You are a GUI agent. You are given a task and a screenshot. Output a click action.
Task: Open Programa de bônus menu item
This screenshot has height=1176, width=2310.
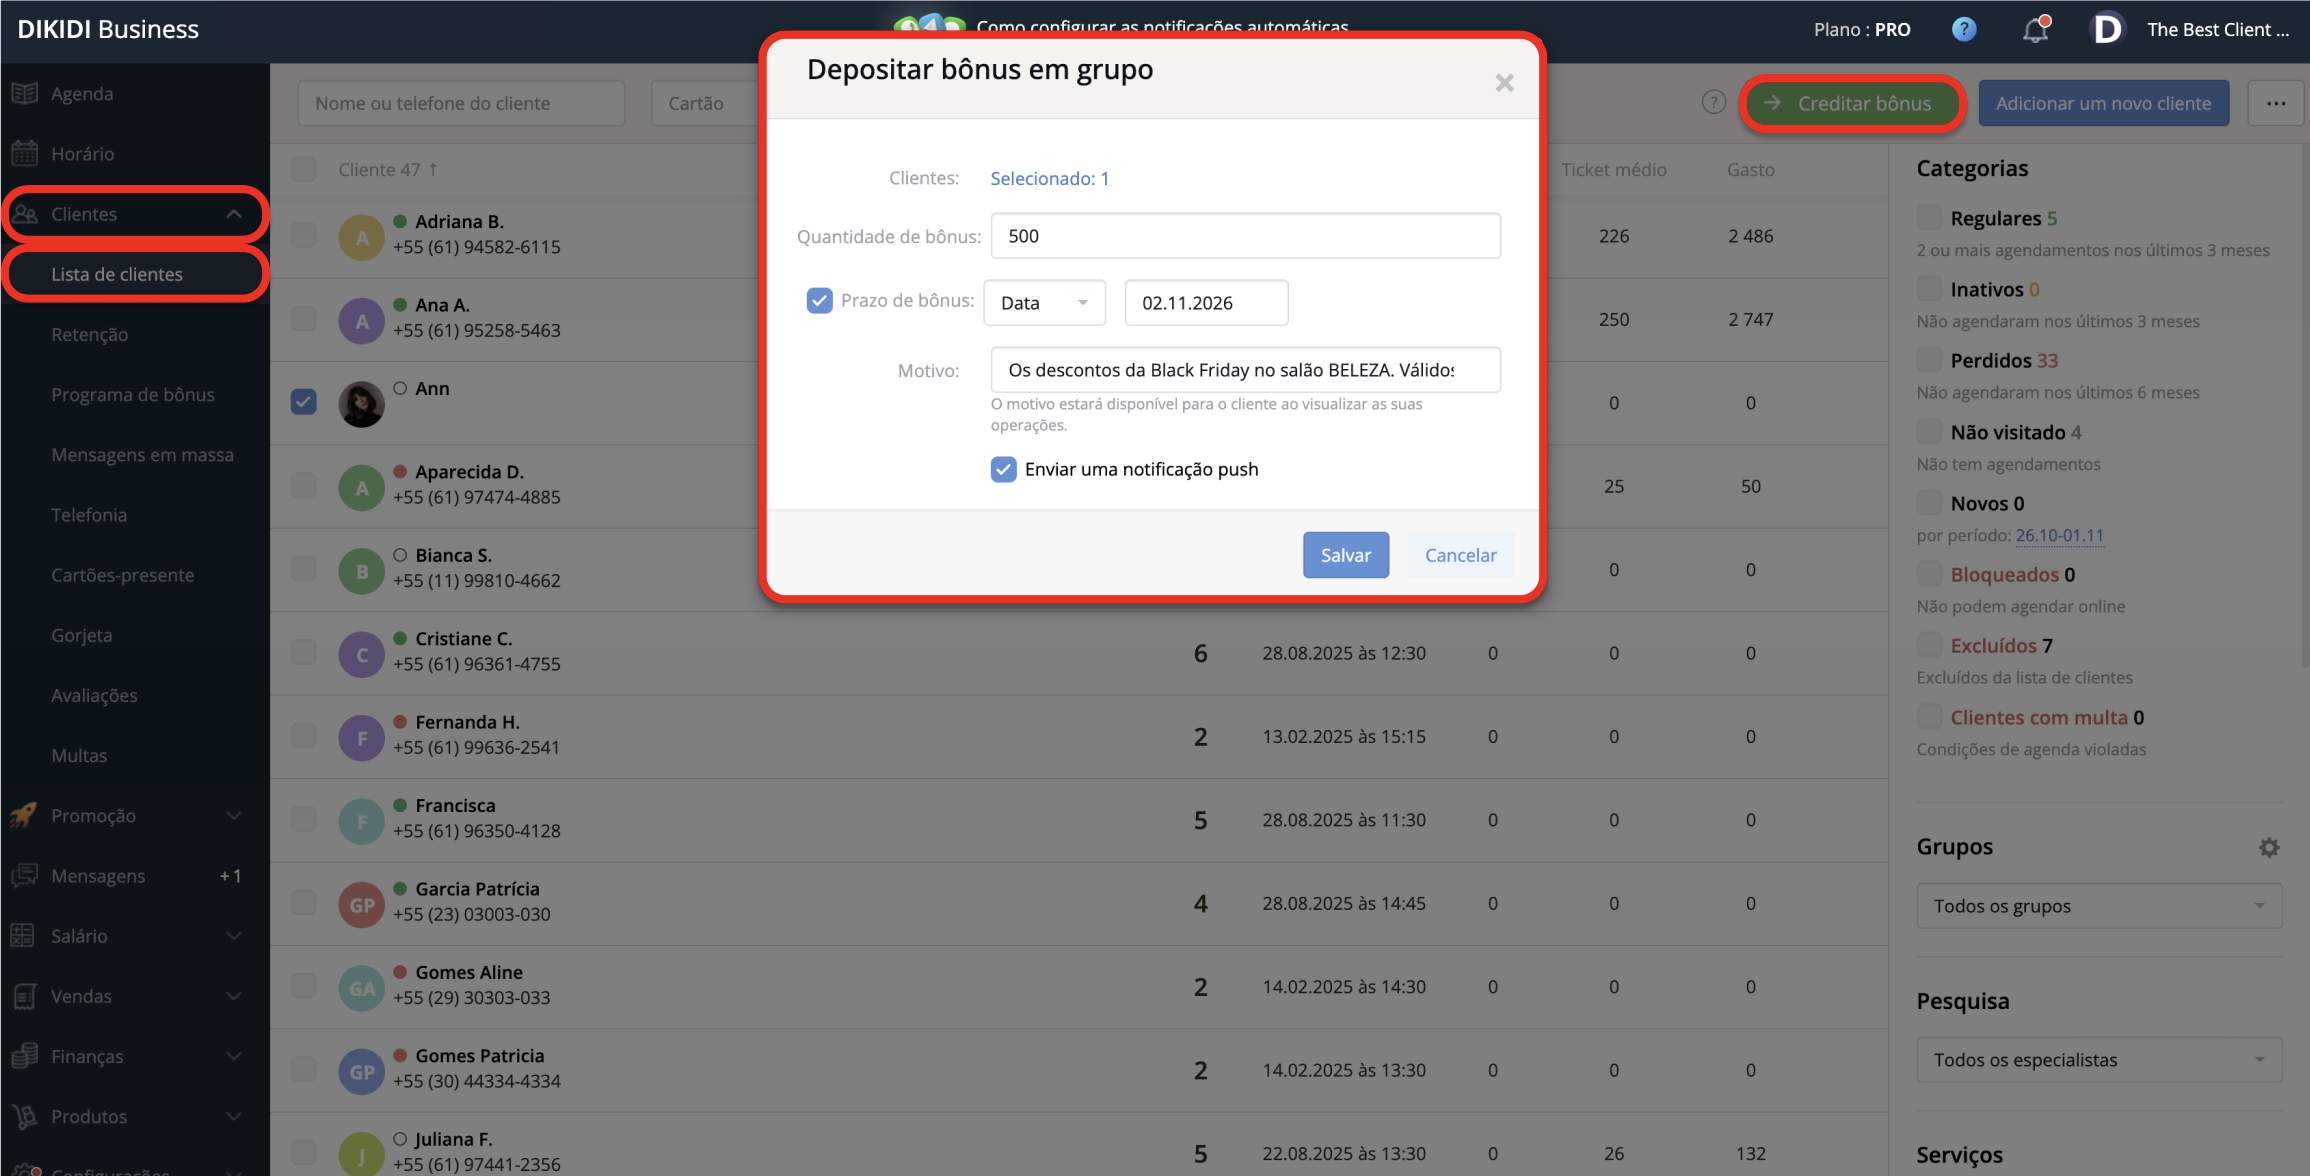[133, 394]
